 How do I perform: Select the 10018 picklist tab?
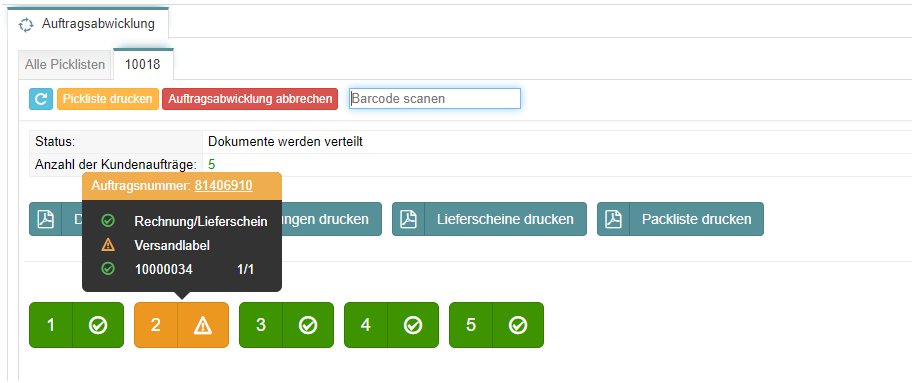[143, 65]
